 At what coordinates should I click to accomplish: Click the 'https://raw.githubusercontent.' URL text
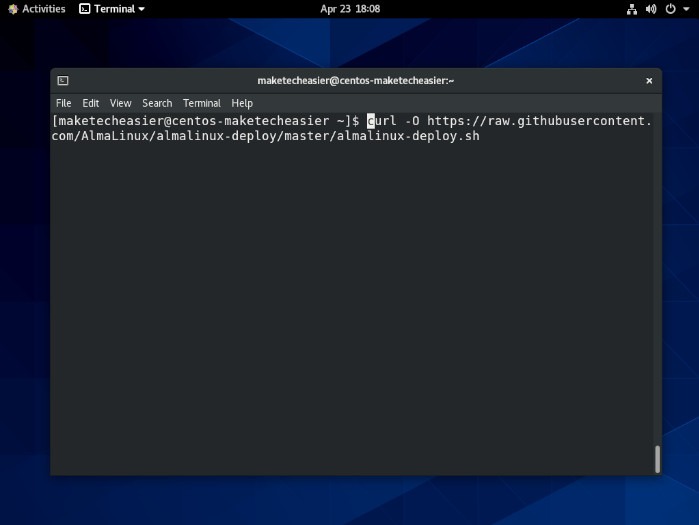click(539, 121)
